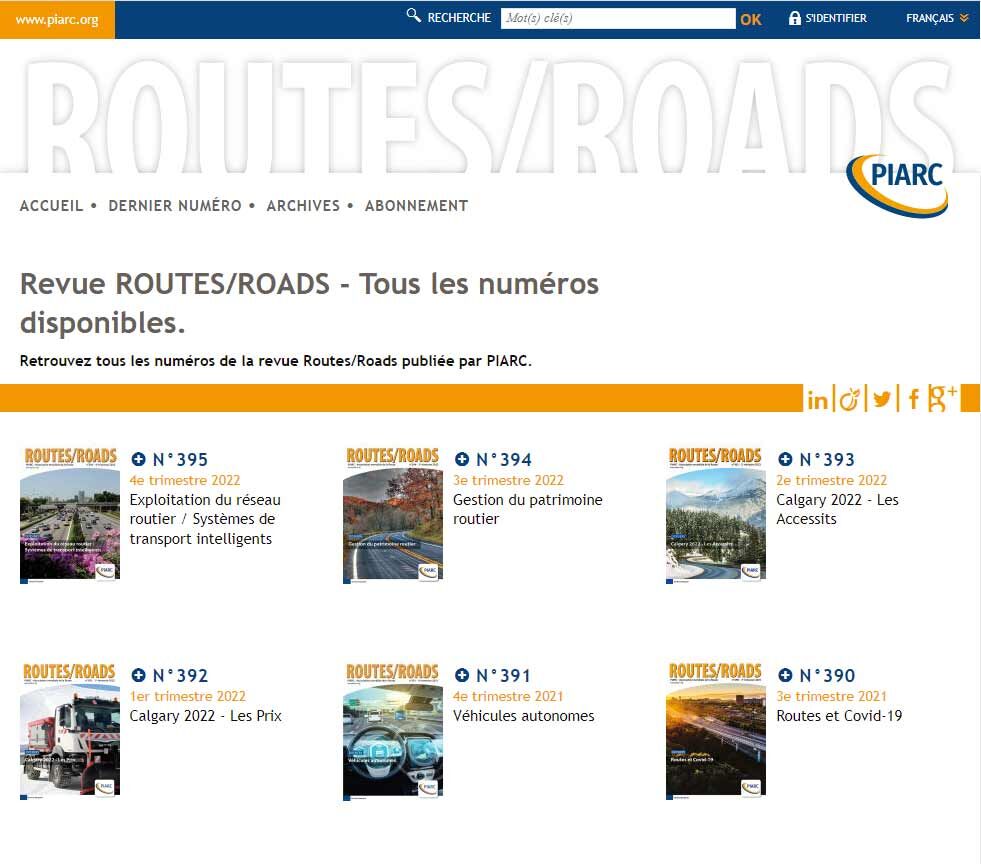Click the 'Revue ROUTES/ROADS - Tous les numéros' heading

click(309, 303)
